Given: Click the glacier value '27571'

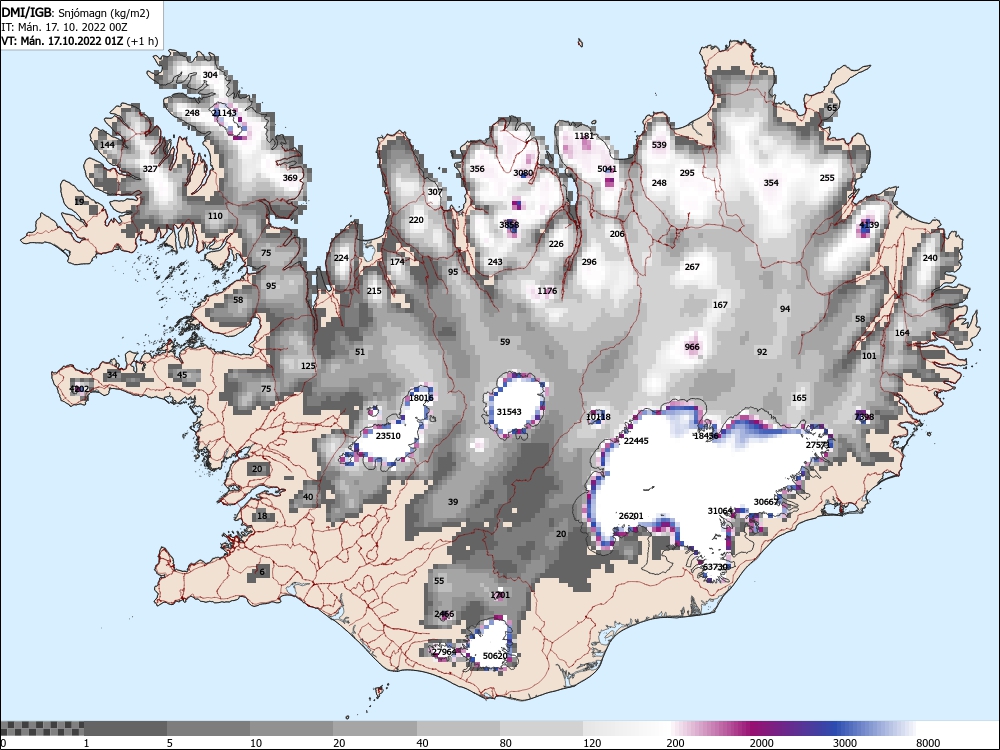Looking at the screenshot, I should click(x=818, y=445).
